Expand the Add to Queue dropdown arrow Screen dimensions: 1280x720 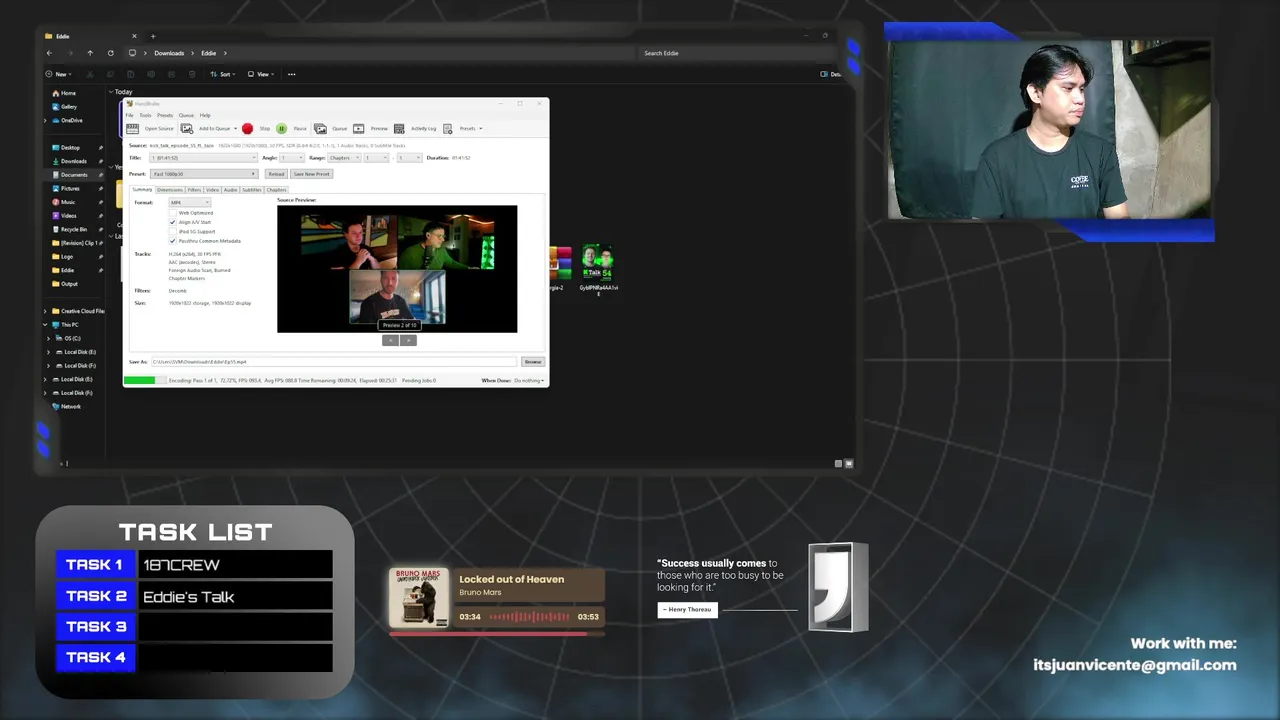[235, 129]
